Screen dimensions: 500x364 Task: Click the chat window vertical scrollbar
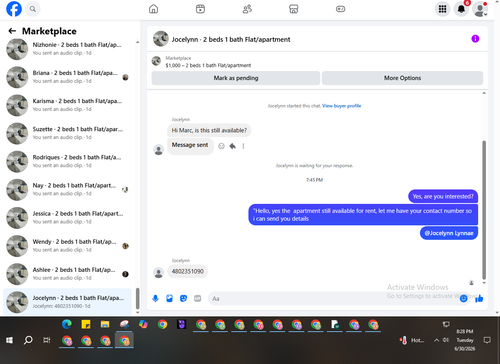[484, 210]
